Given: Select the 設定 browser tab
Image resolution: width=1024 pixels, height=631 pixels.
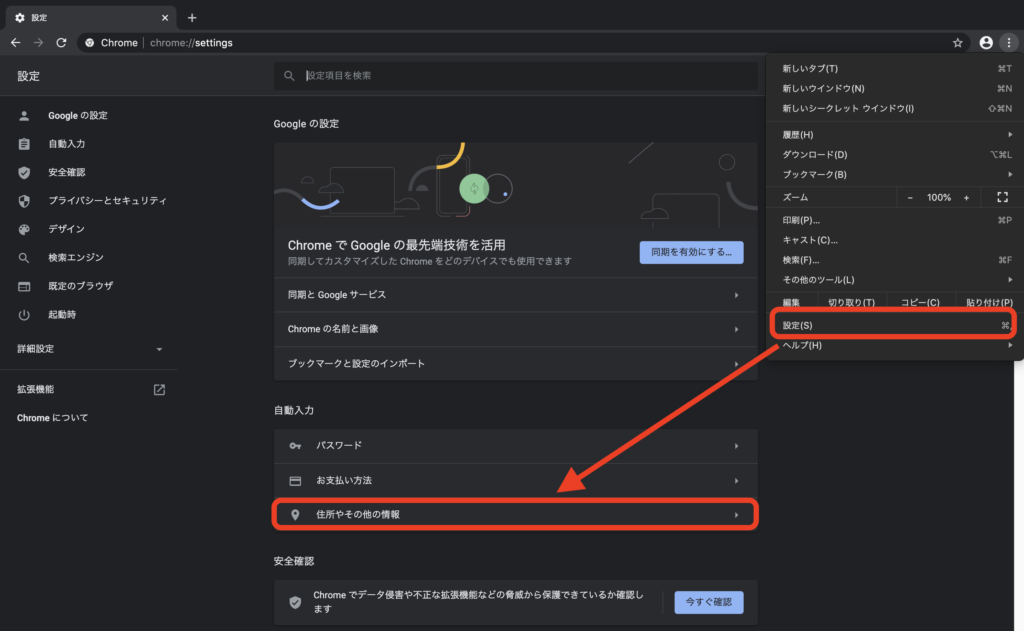Looking at the screenshot, I should (91, 18).
